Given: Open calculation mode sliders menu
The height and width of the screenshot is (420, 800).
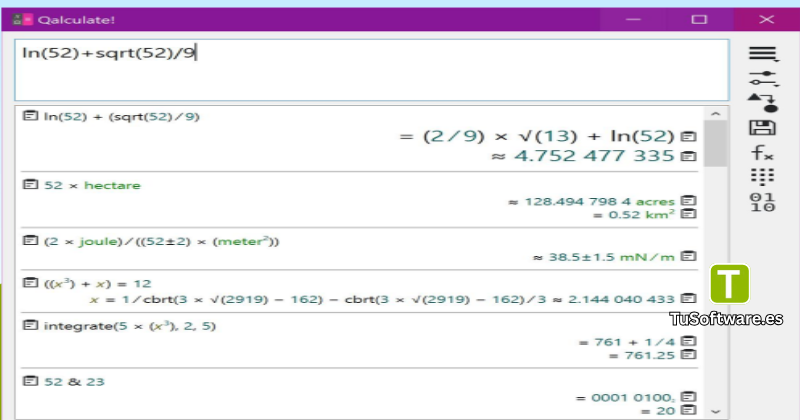Looking at the screenshot, I should [763, 79].
